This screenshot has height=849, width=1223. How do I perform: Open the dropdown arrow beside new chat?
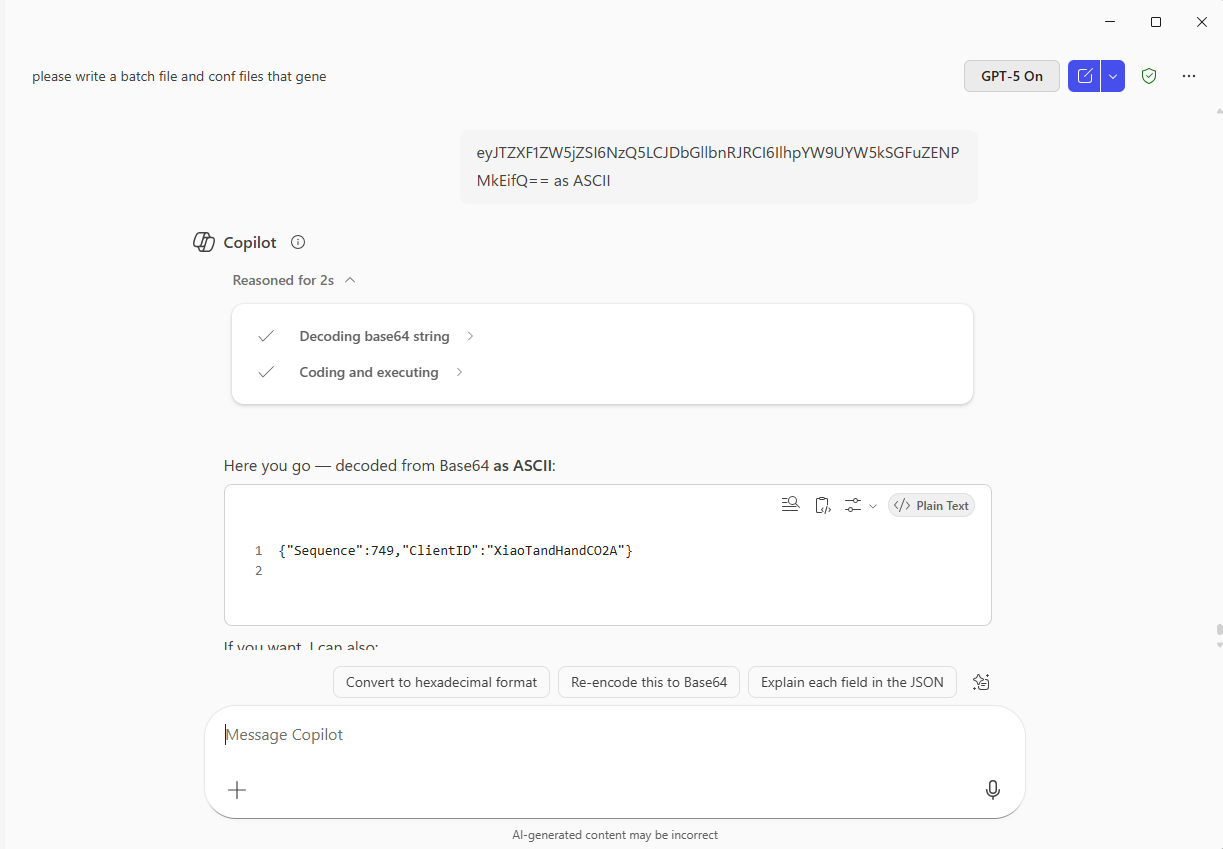[x=1113, y=76]
